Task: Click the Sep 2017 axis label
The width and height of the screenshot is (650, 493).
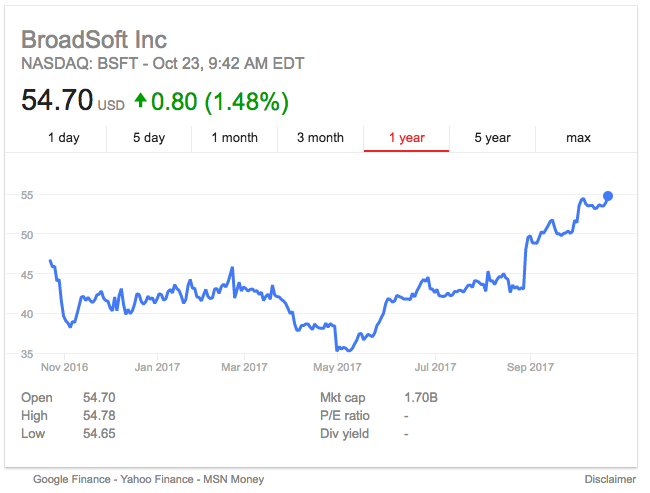Action: point(529,367)
